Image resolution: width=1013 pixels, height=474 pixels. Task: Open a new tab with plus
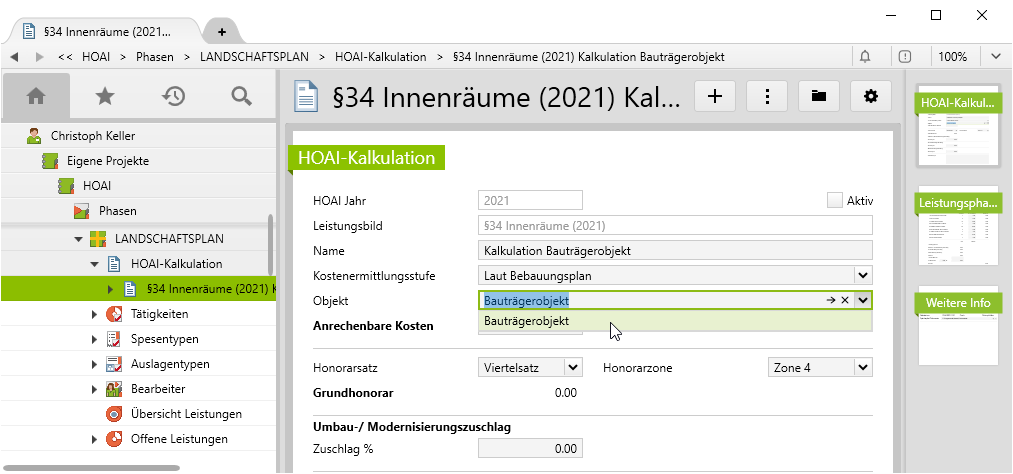222,31
